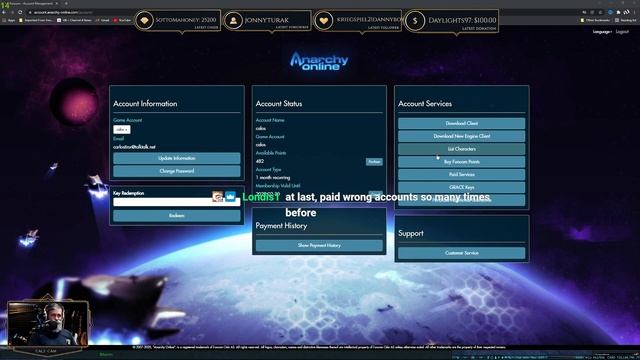640x360 pixels.
Task: Click the Buy Funcom Points button
Action: 462,162
